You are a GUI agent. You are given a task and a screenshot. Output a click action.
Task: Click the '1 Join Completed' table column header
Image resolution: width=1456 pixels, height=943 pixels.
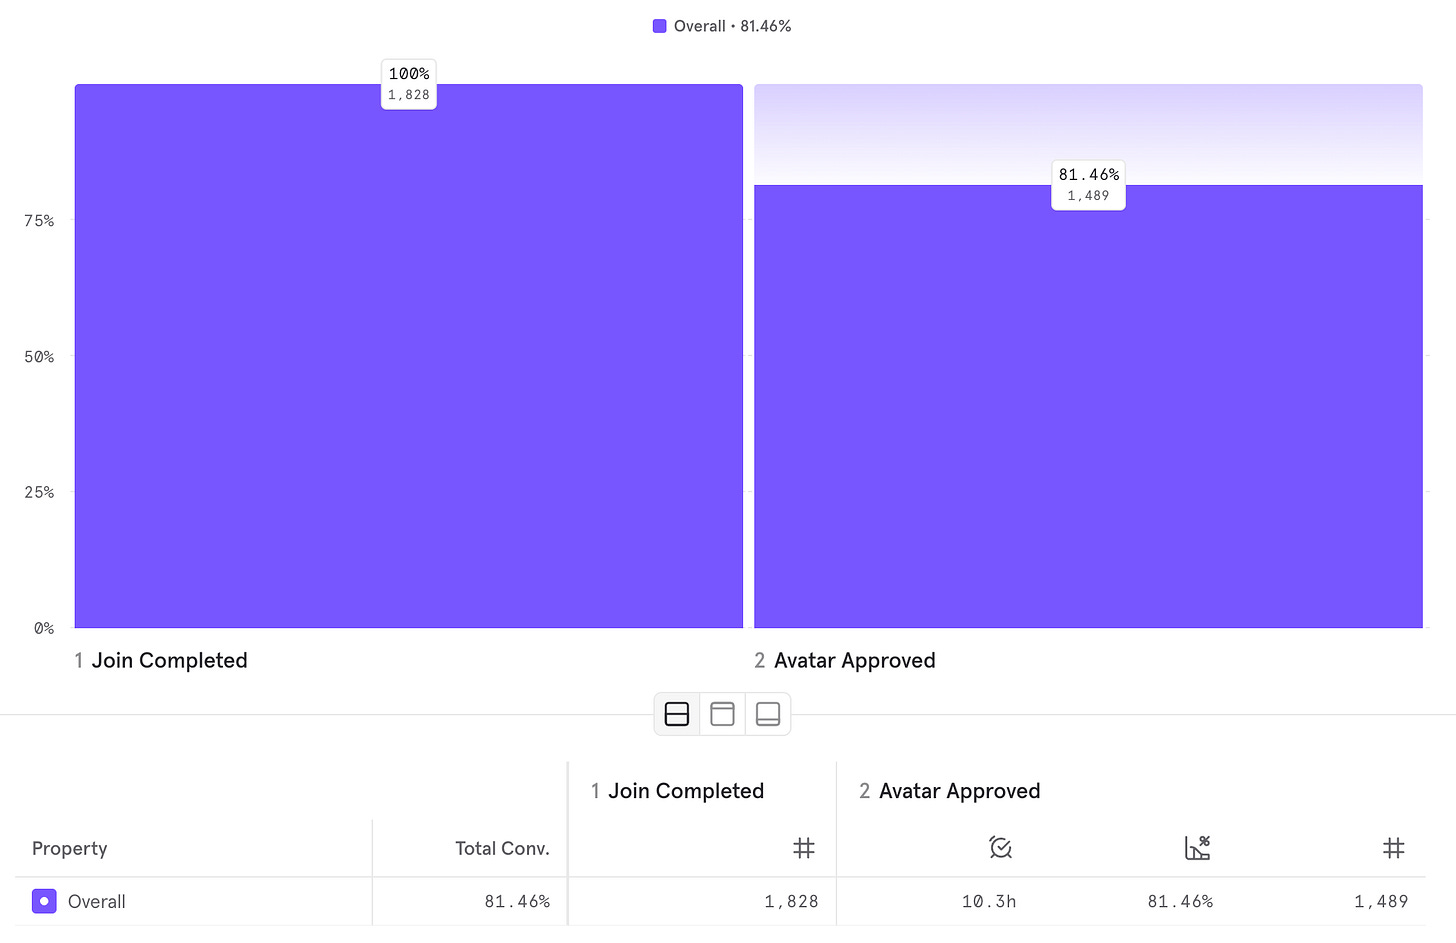click(x=677, y=791)
